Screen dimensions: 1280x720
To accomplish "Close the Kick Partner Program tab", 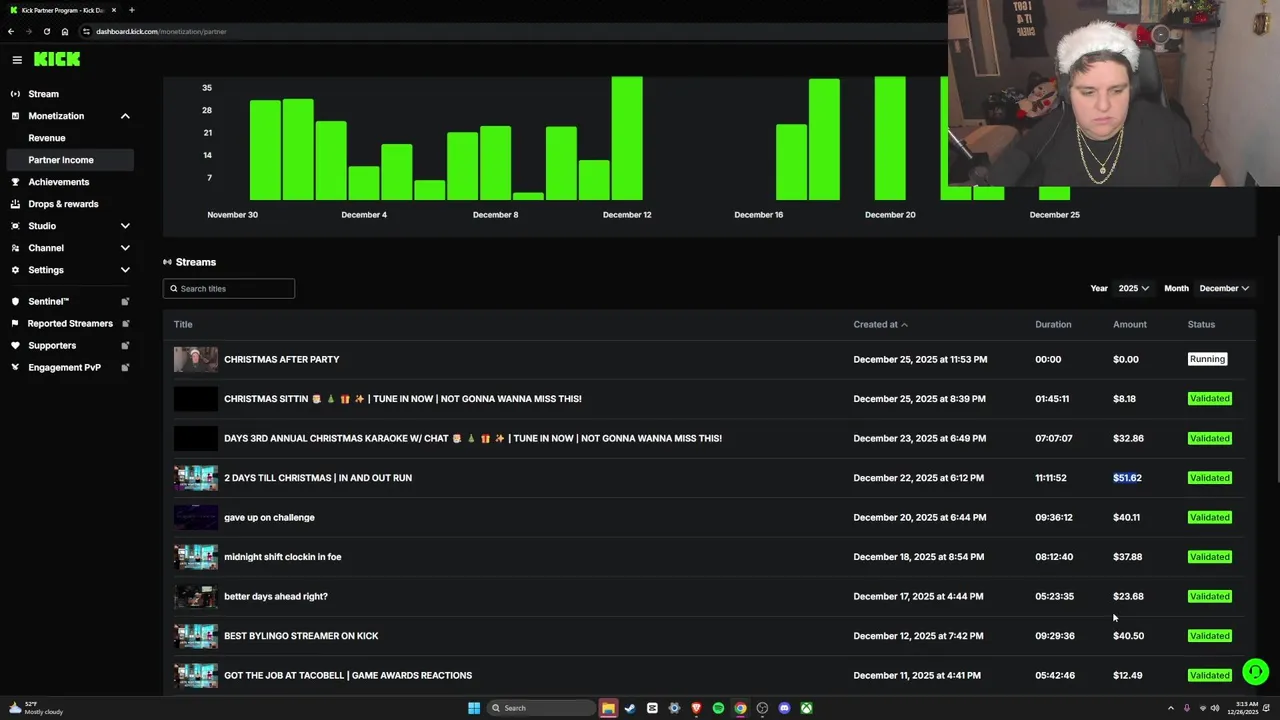I will [x=113, y=10].
